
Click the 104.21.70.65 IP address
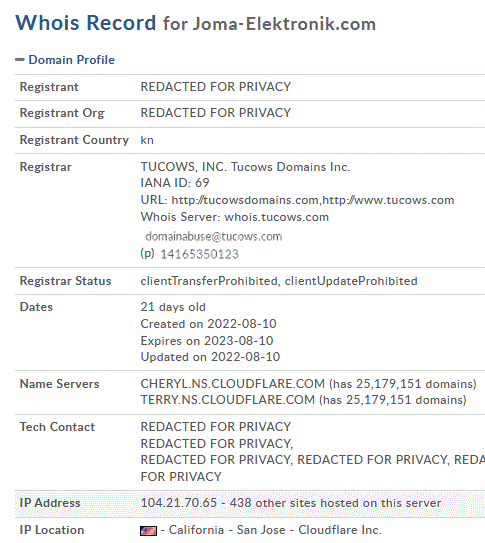tap(179, 503)
